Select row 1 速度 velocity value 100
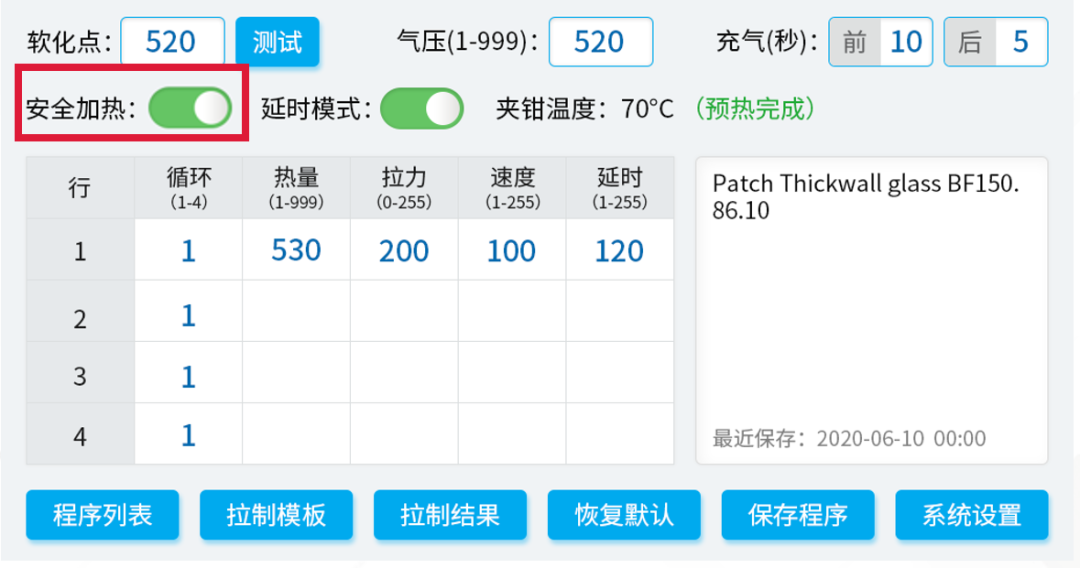 click(512, 250)
